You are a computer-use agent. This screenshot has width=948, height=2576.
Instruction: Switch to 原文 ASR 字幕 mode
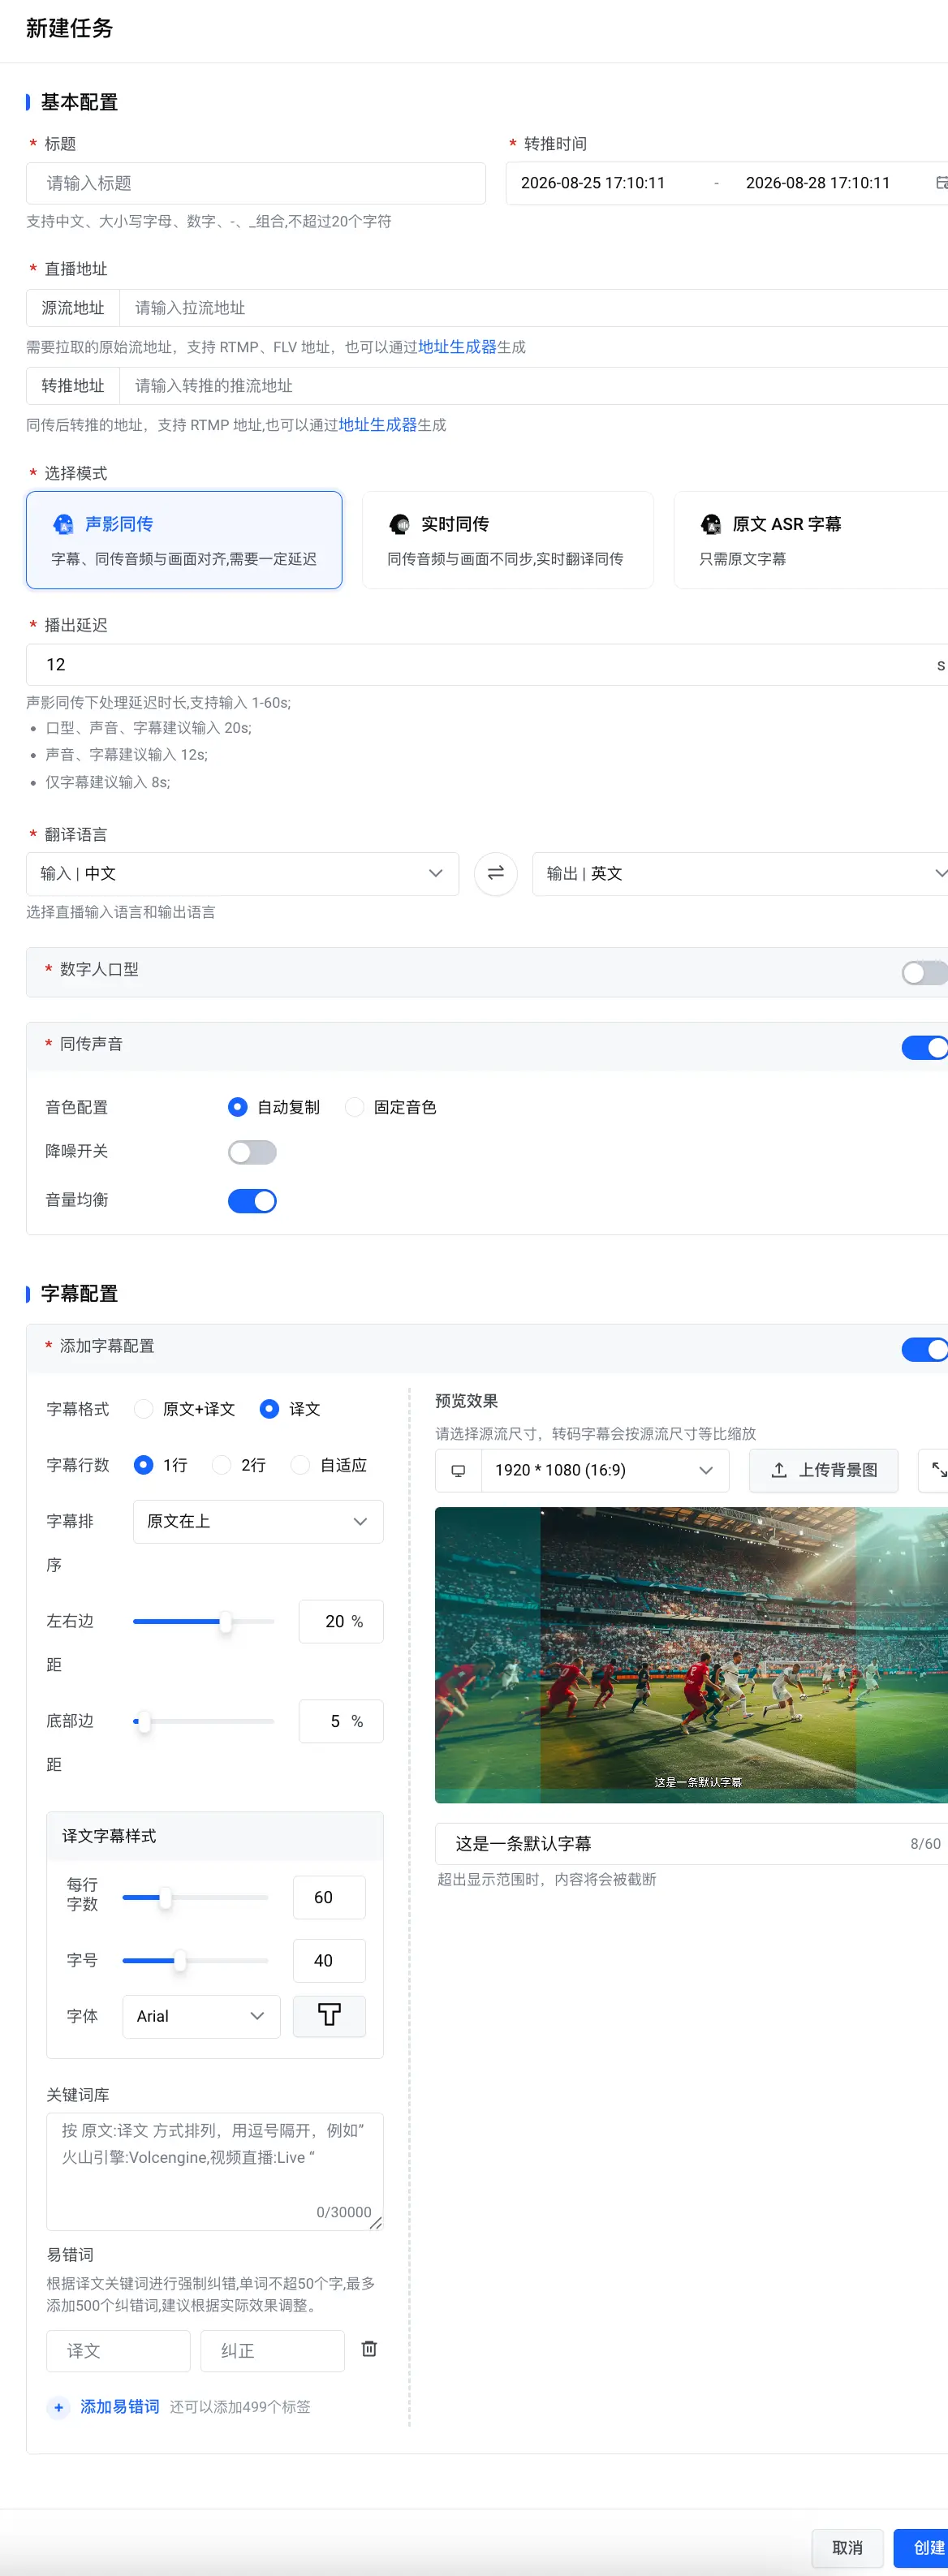(x=811, y=540)
